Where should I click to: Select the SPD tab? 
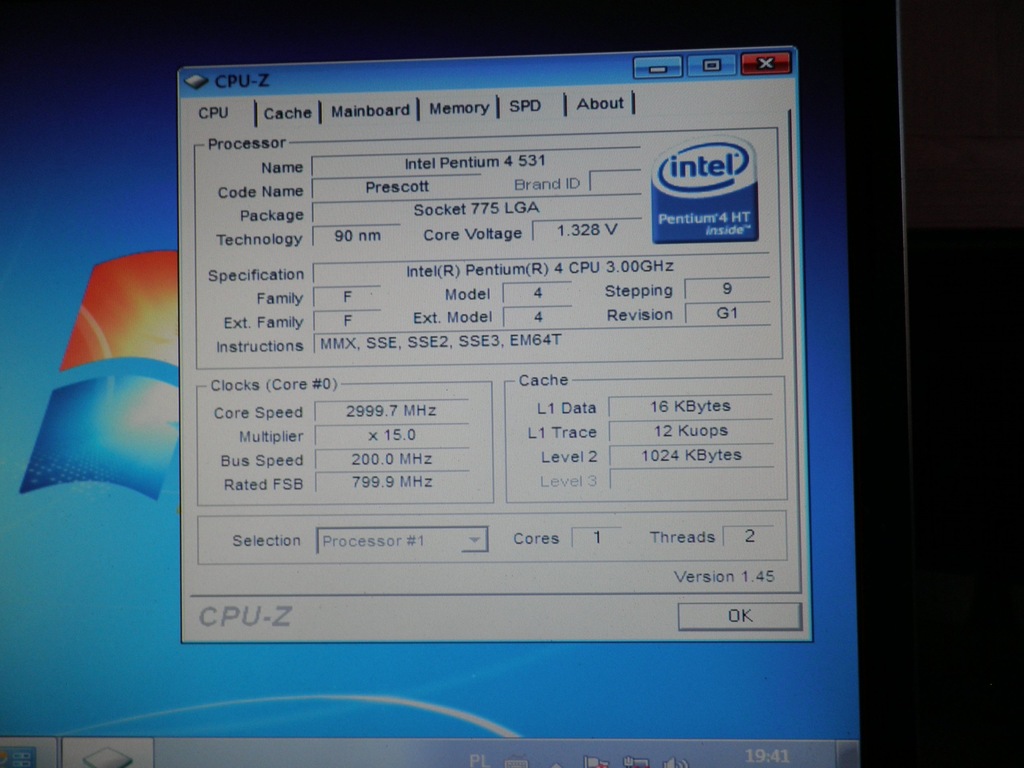coord(525,106)
